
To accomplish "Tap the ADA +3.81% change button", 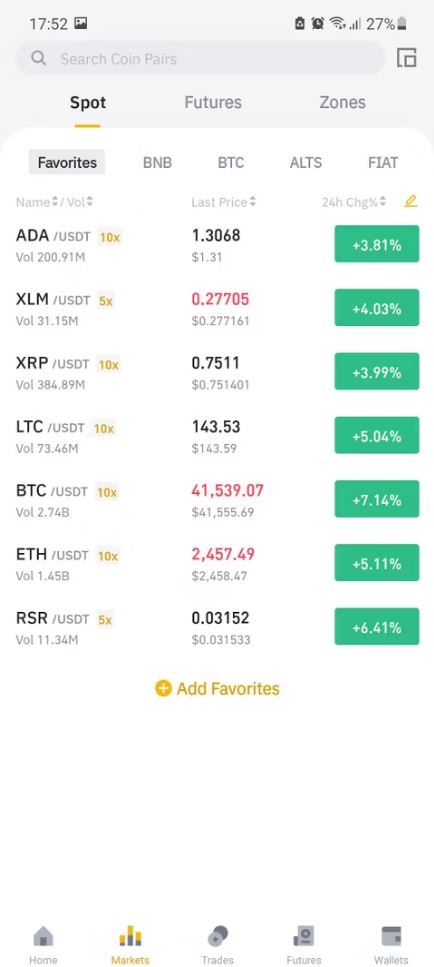I will click(x=377, y=244).
